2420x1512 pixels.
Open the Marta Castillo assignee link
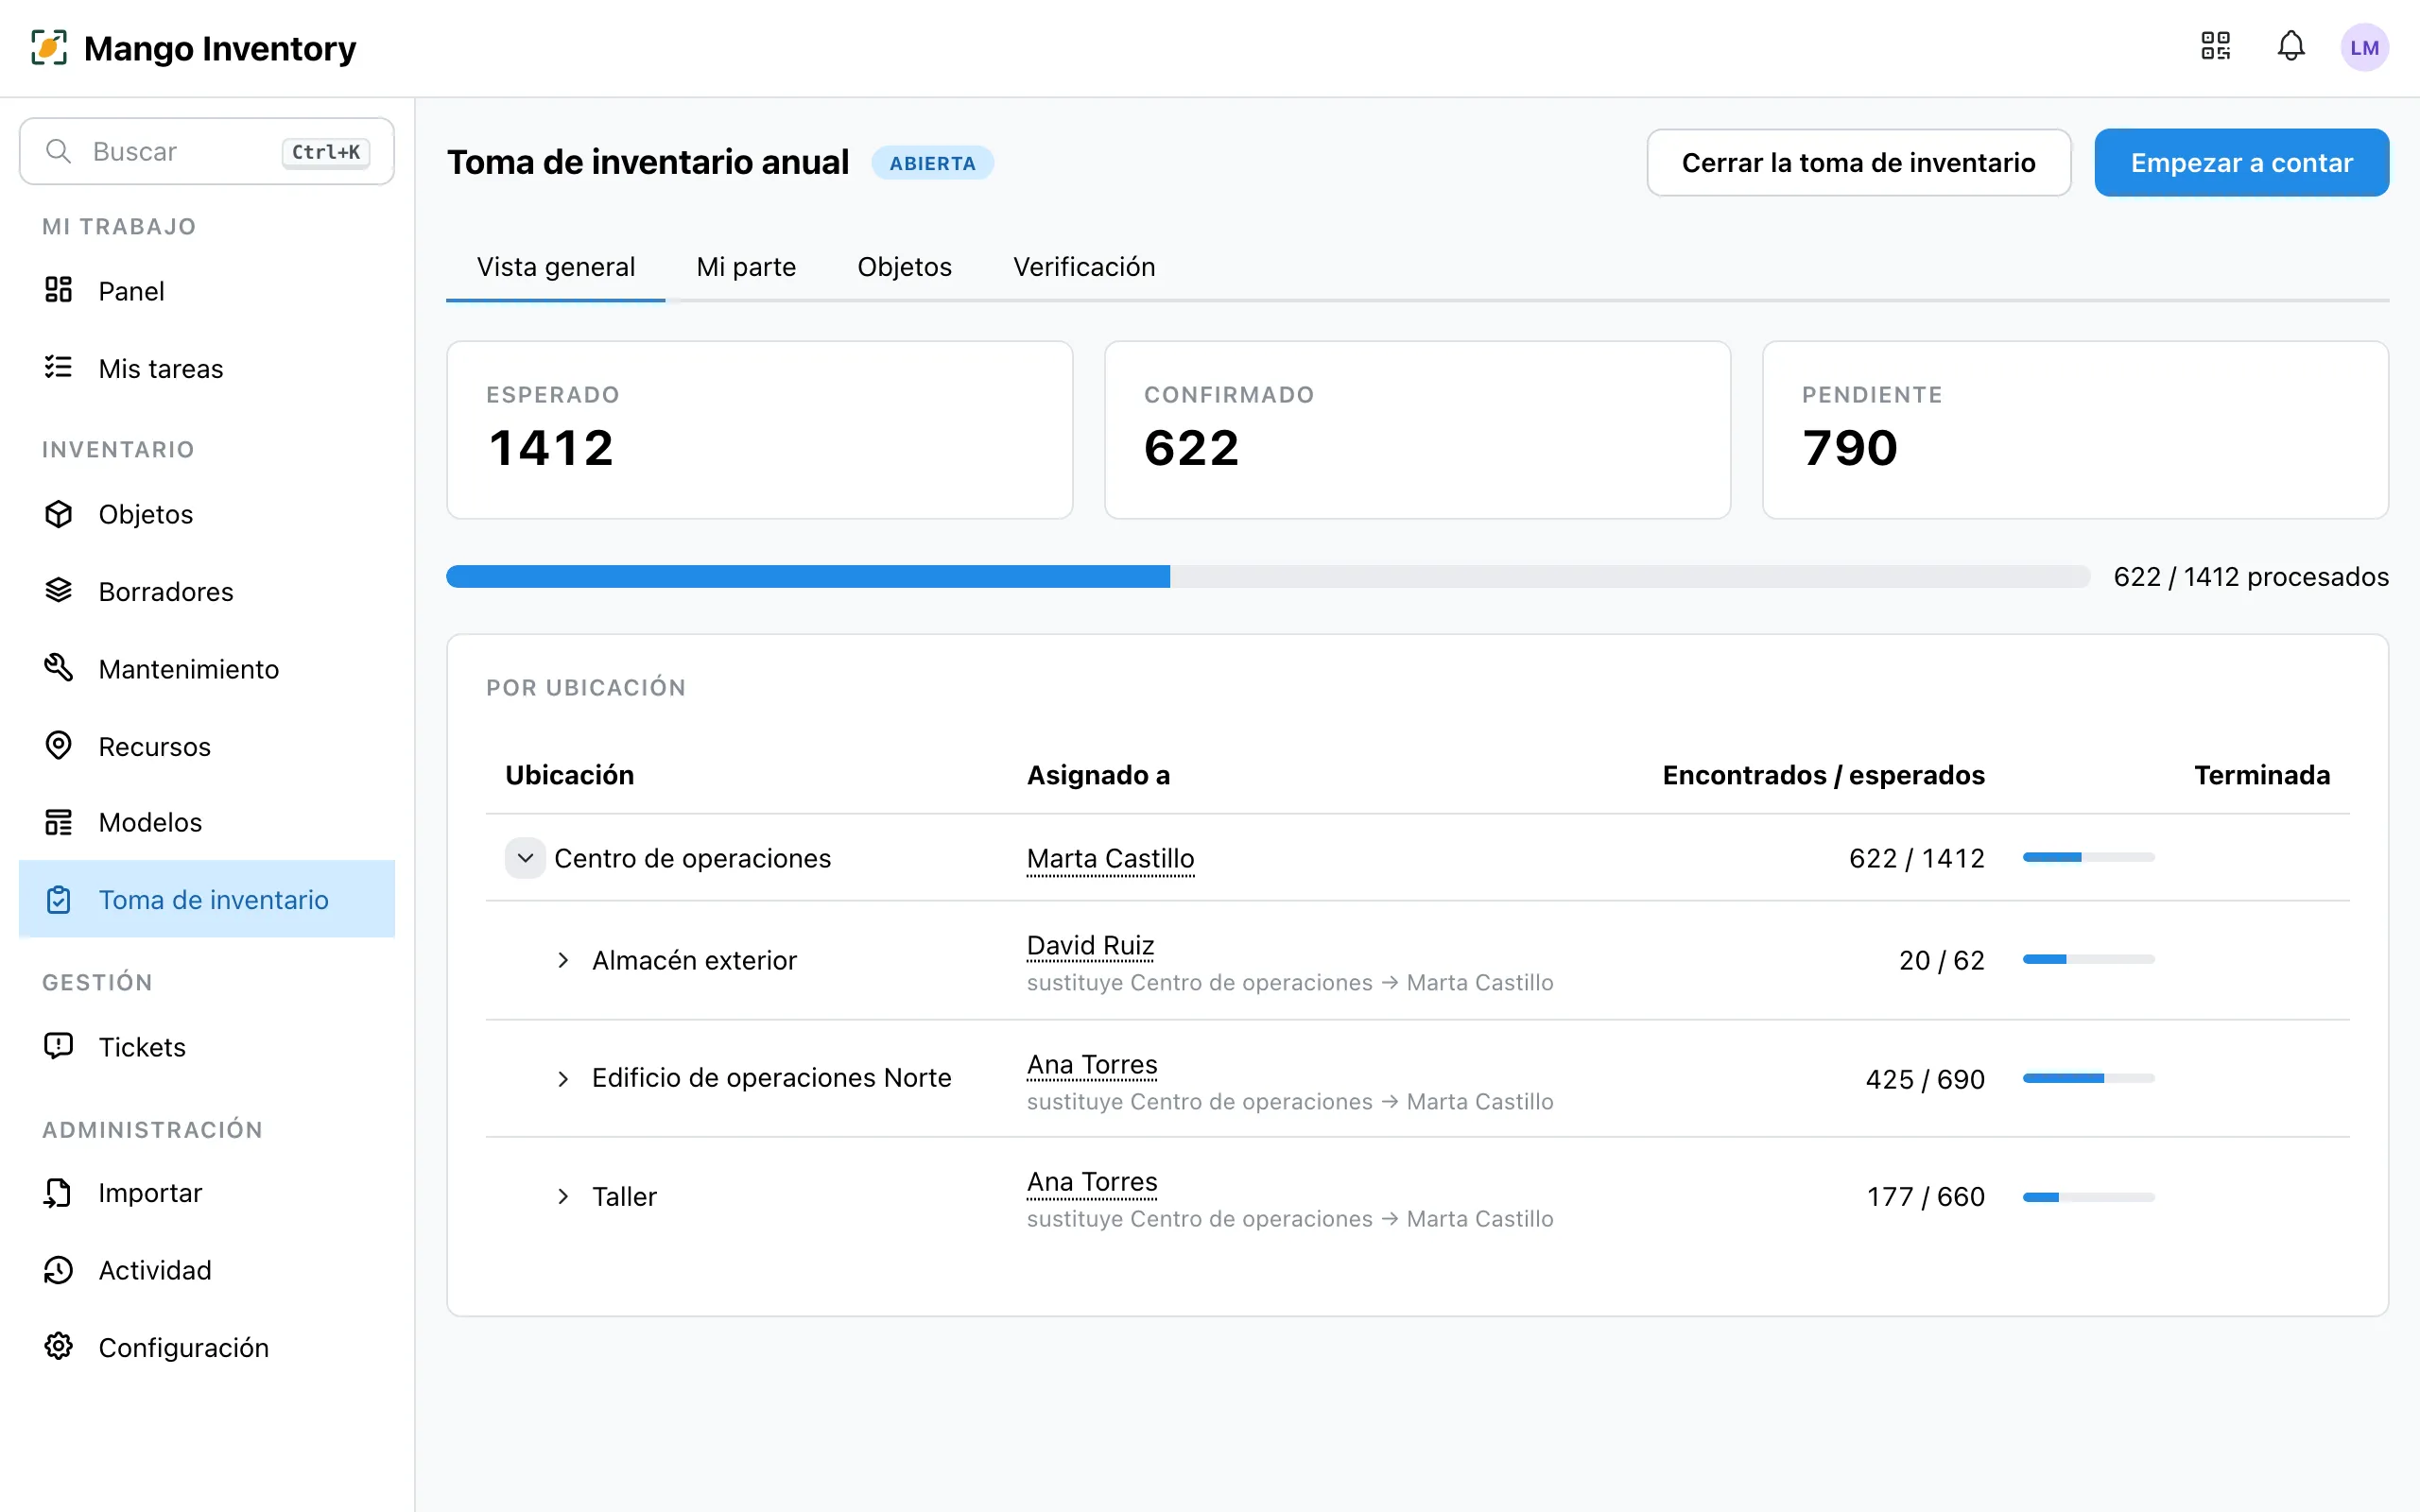pyautogui.click(x=1110, y=858)
